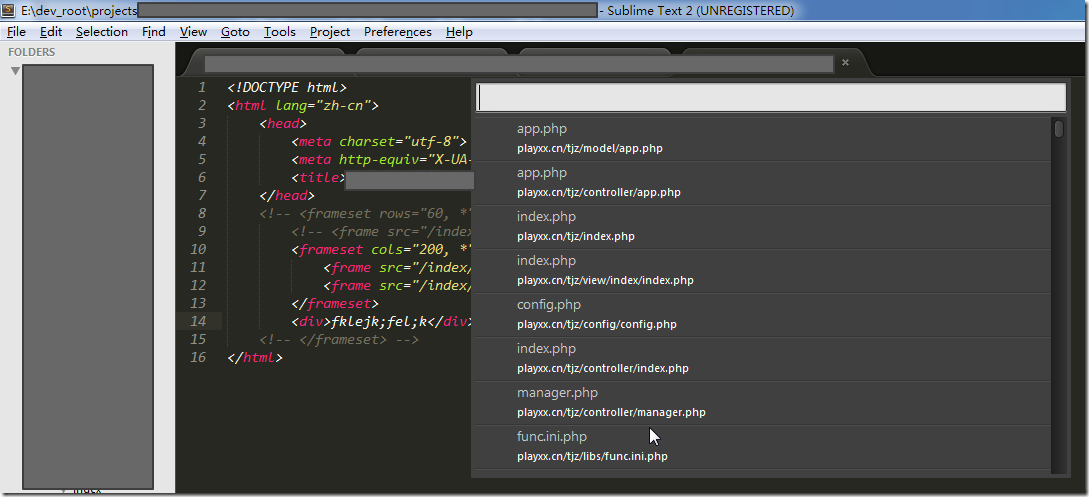This screenshot has width=1089, height=497.
Task: Open the Help menu
Action: point(459,32)
